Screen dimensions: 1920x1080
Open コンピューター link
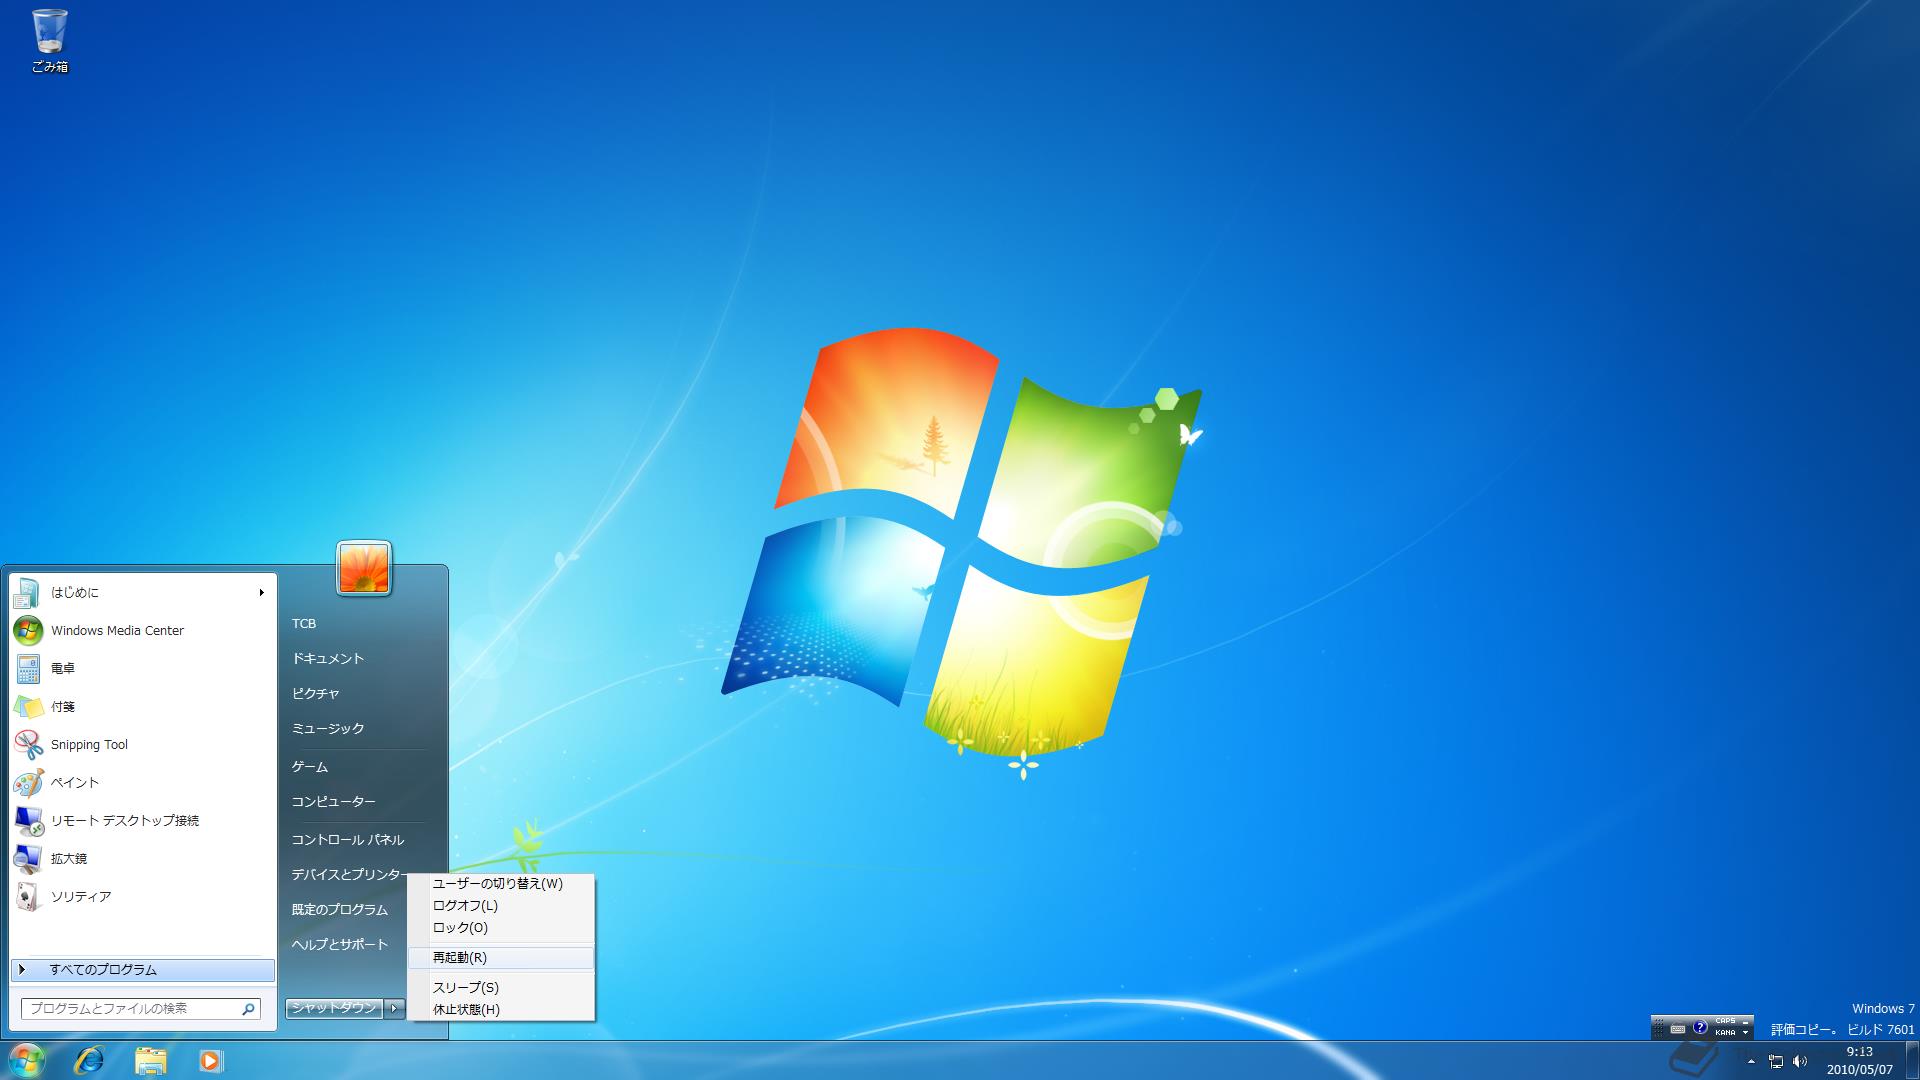[x=334, y=802]
